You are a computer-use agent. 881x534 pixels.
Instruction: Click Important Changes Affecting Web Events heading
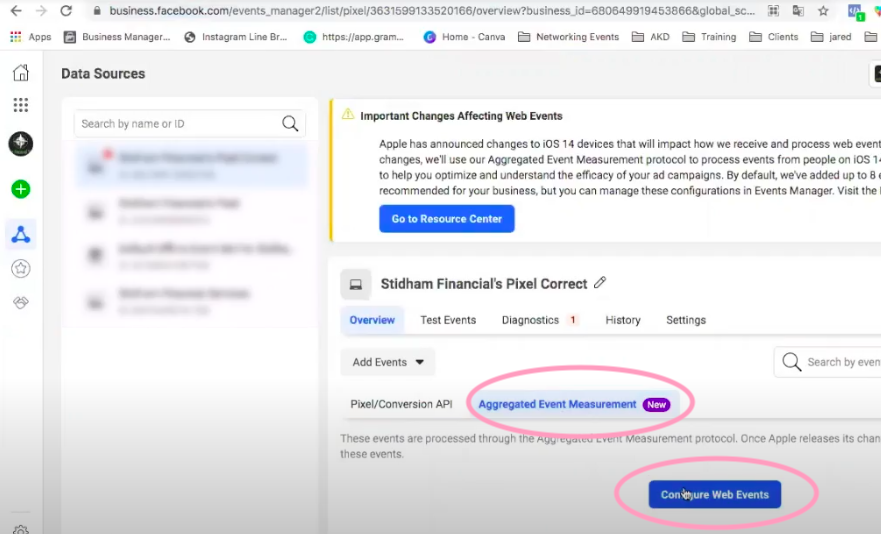pos(461,116)
